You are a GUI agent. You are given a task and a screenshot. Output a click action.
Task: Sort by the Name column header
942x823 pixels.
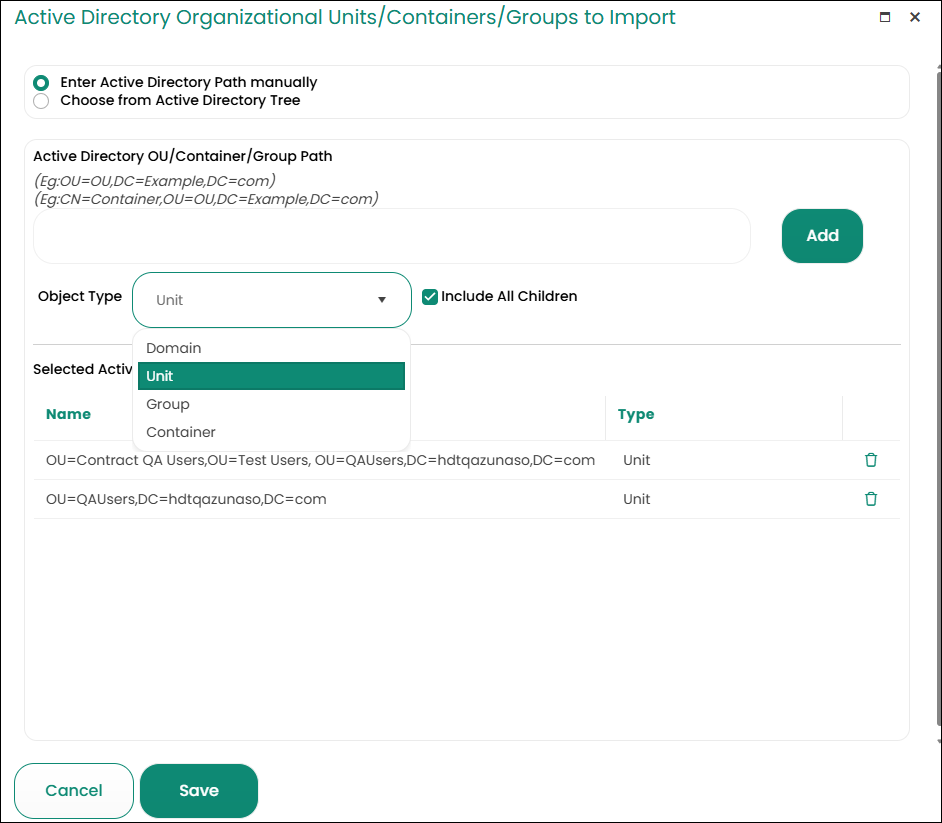(68, 414)
